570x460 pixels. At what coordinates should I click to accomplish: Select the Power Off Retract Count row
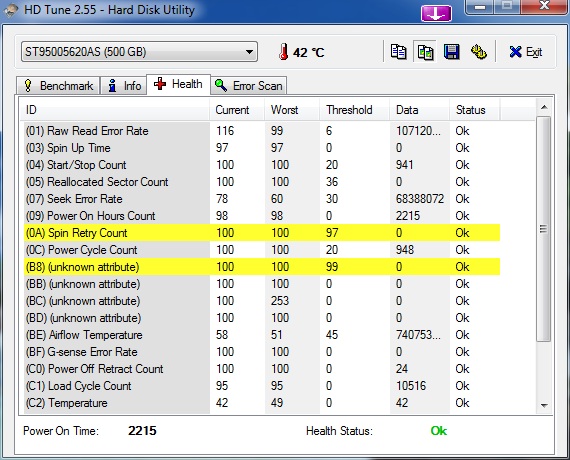(x=262, y=369)
